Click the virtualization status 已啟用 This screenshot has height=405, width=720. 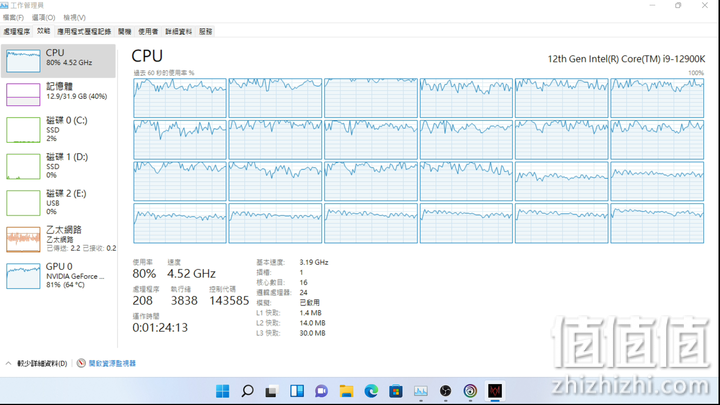[309, 303]
